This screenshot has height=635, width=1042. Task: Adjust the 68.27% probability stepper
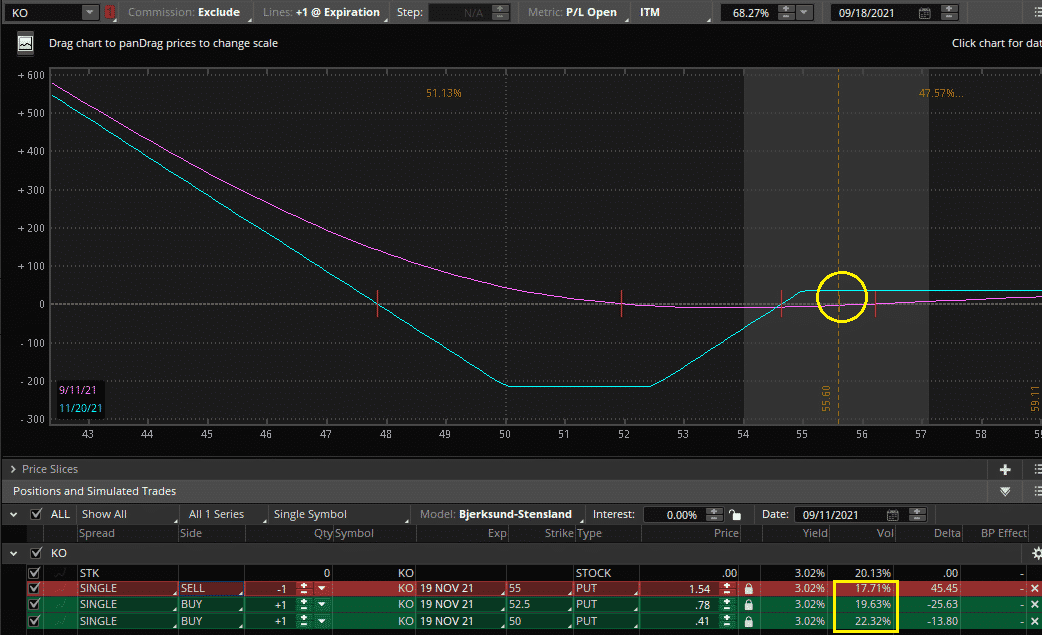[x=785, y=12]
